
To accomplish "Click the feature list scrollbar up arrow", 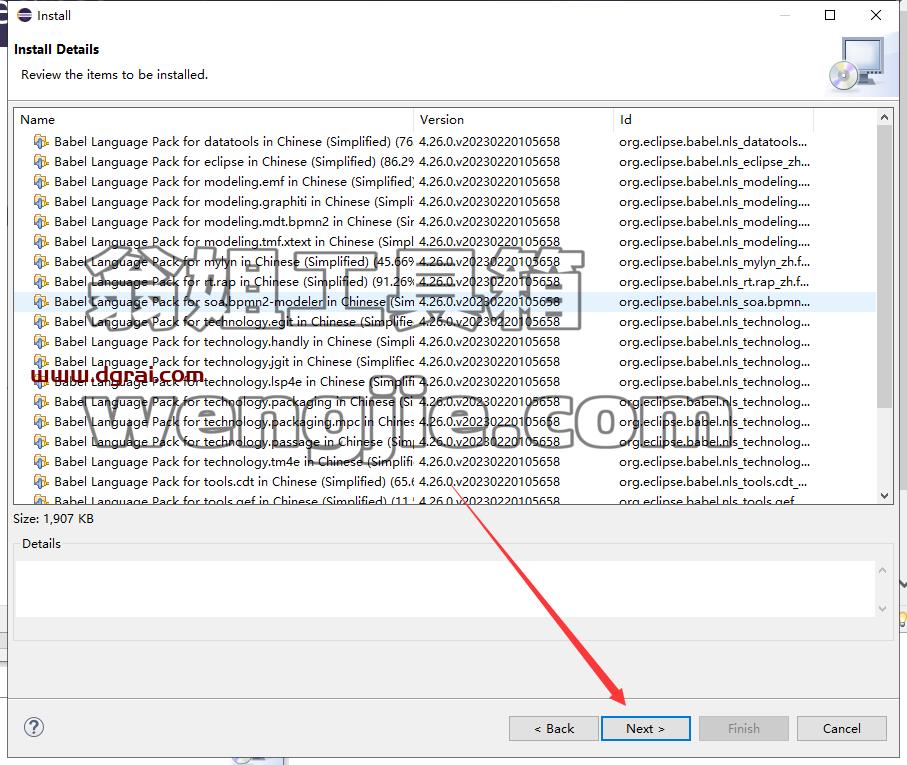I will pos(884,118).
